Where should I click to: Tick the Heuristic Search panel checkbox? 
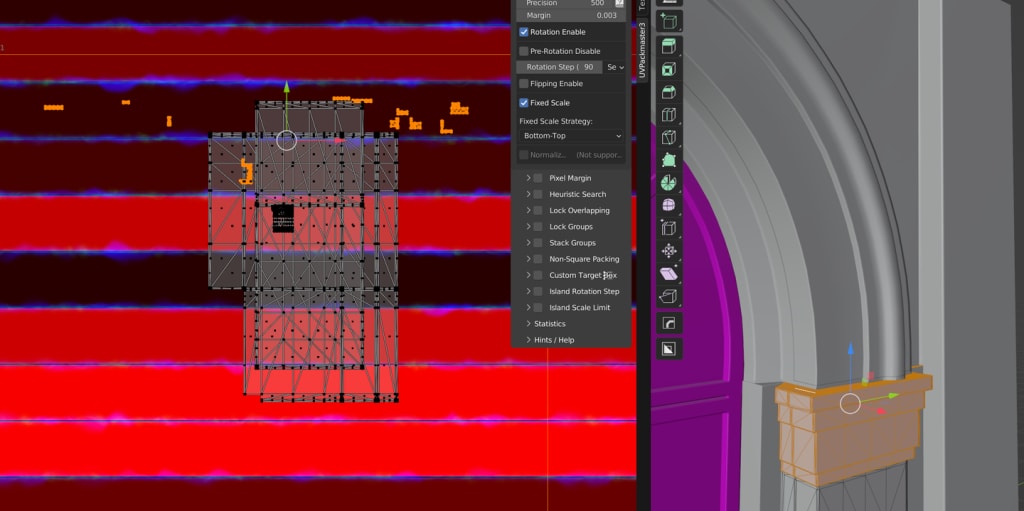pos(537,194)
